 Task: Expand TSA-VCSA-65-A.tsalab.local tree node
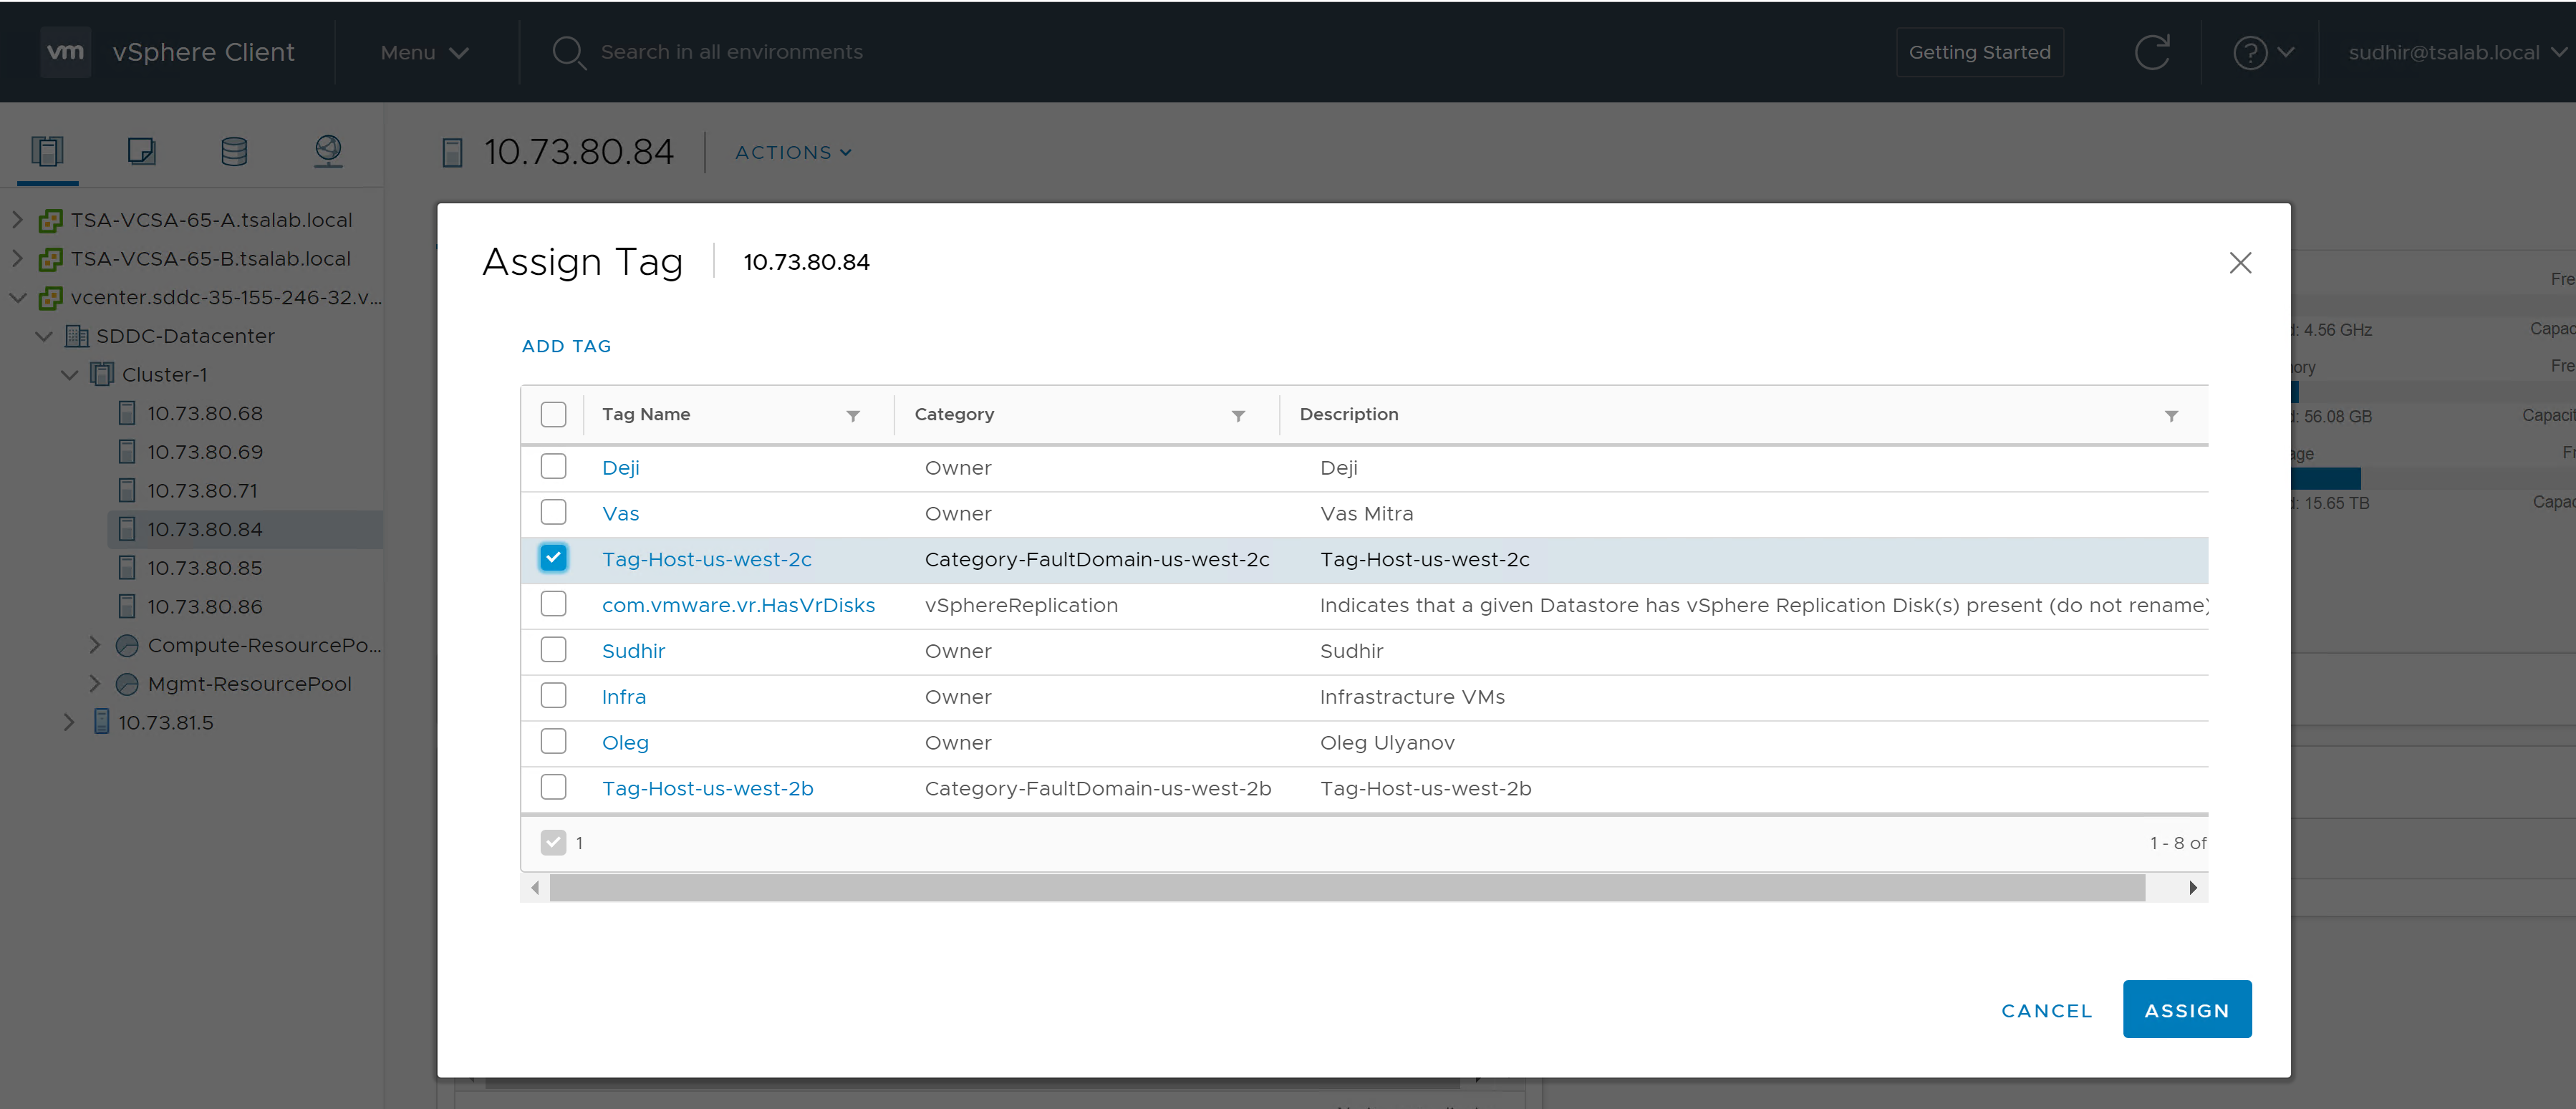coord(17,219)
